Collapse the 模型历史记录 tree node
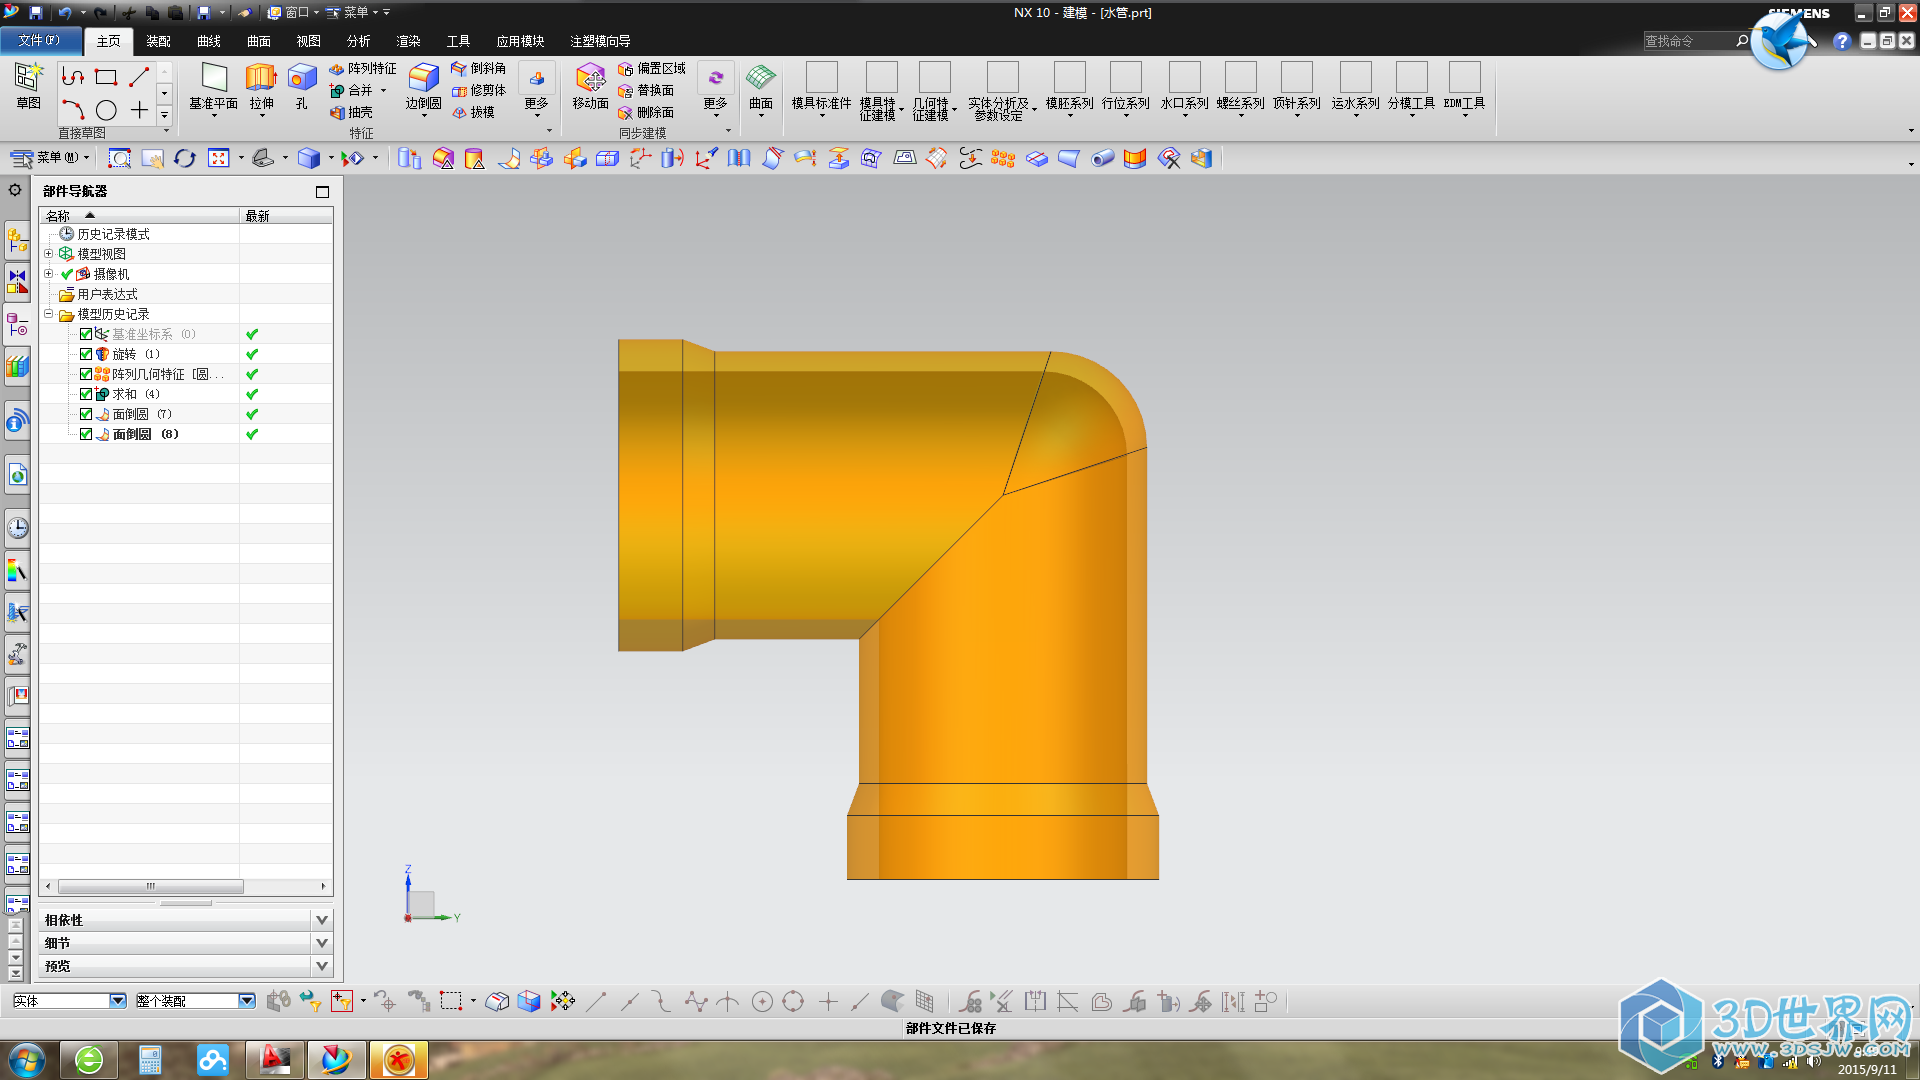This screenshot has height=1080, width=1920. coord(48,313)
